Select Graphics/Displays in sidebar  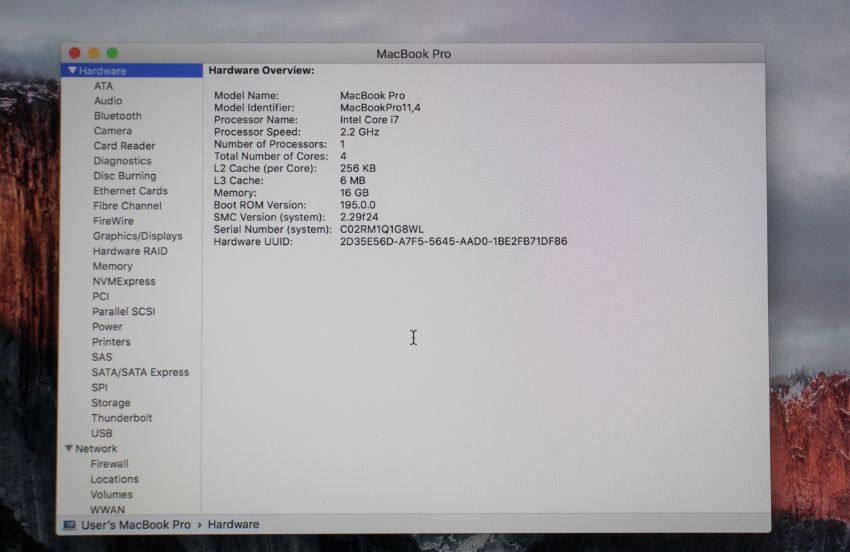pyautogui.click(x=137, y=236)
